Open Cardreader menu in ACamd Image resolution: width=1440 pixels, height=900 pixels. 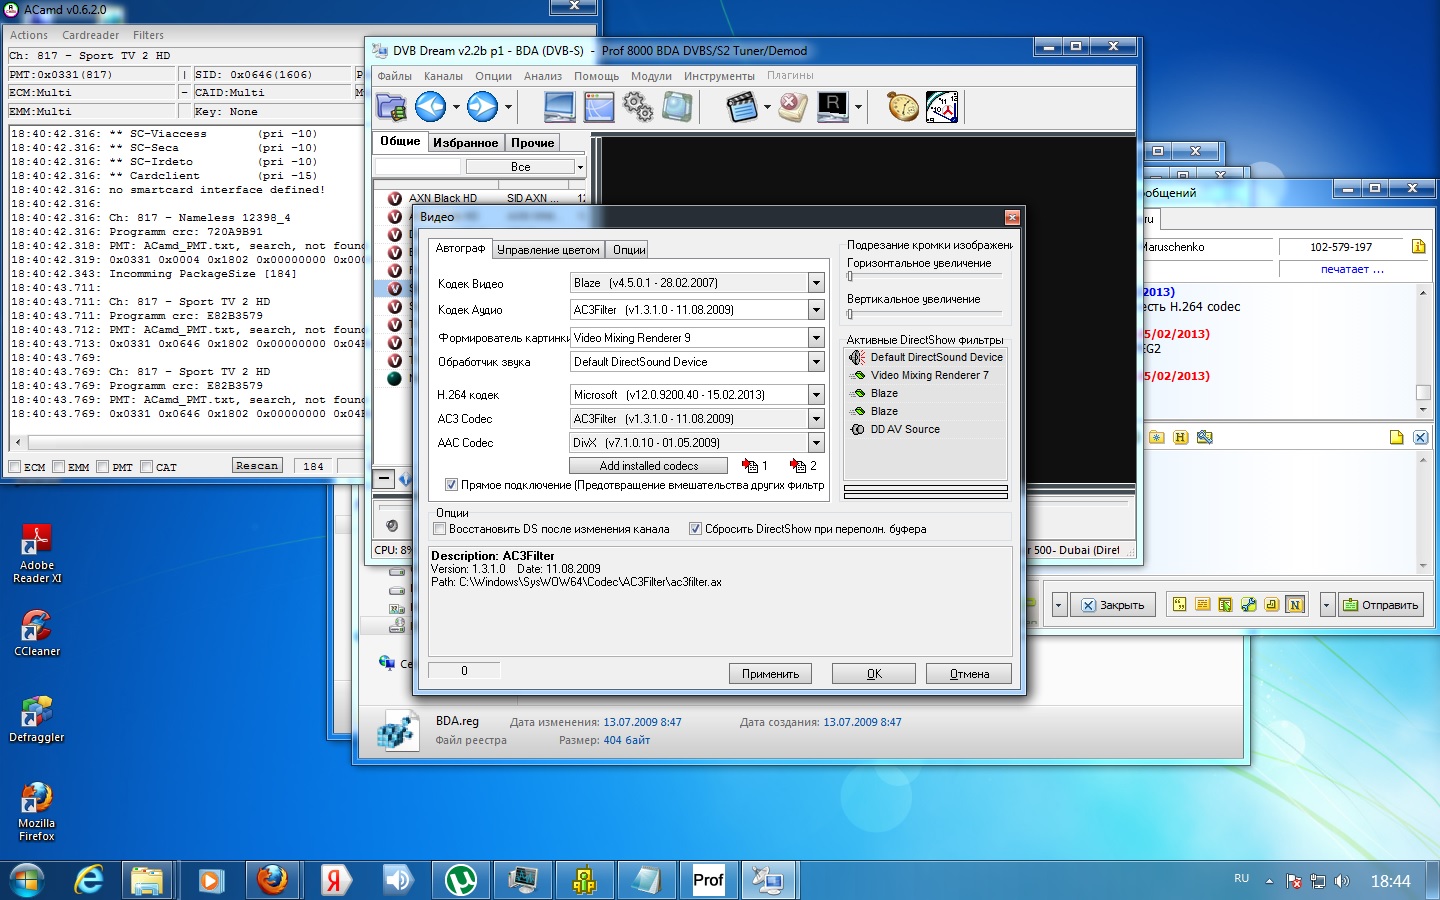pos(90,35)
